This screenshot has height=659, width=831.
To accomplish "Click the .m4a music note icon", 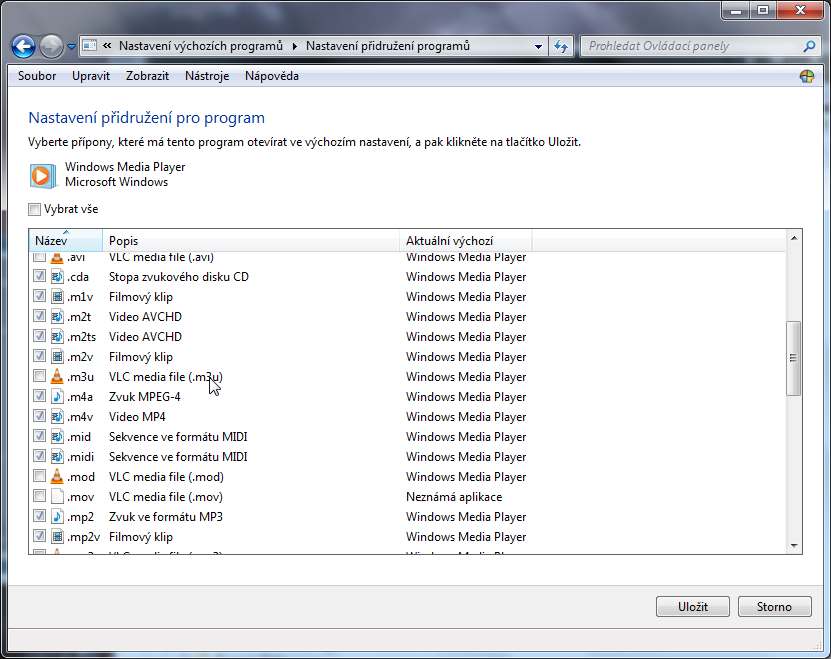I will 57,397.
